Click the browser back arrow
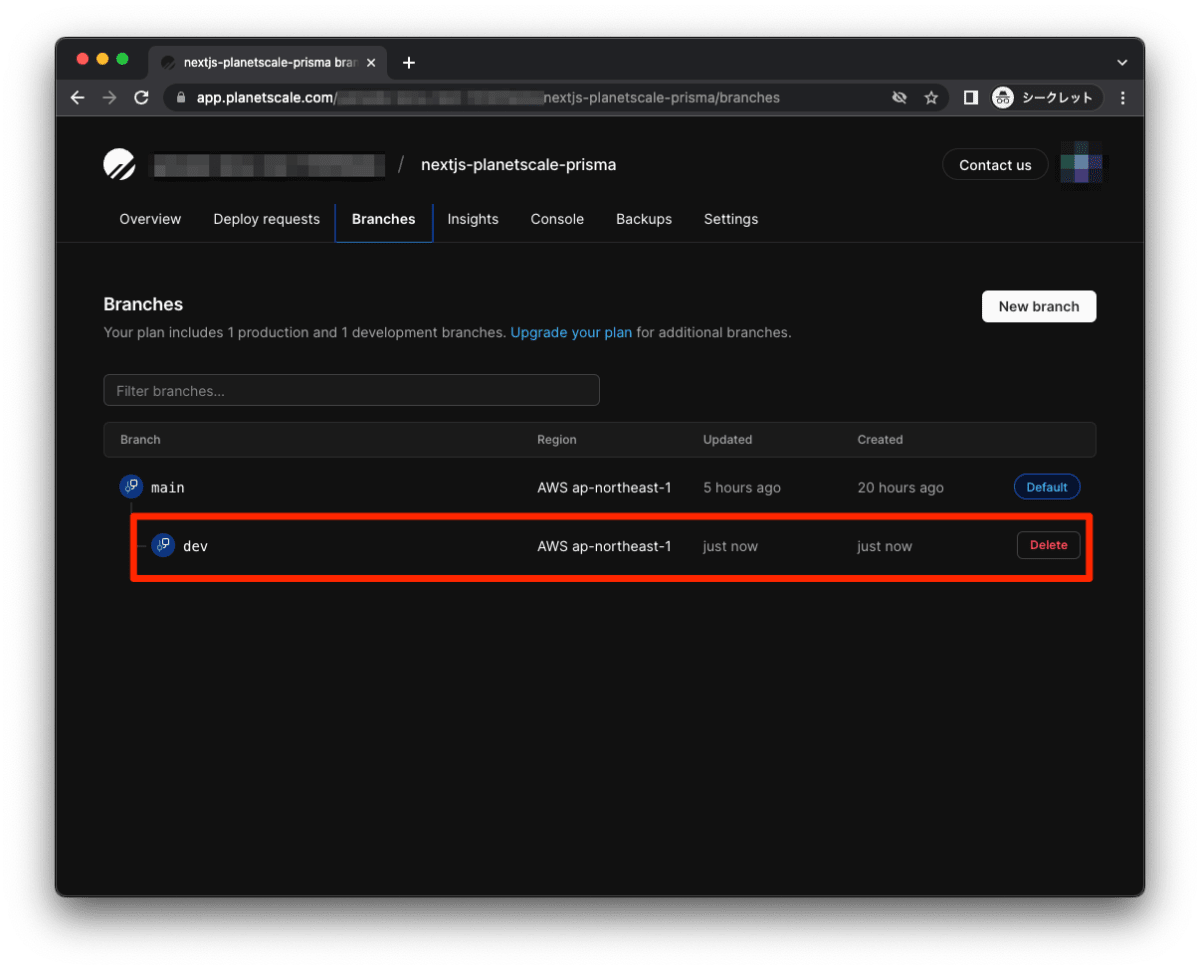The image size is (1200, 970). pyautogui.click(x=77, y=98)
